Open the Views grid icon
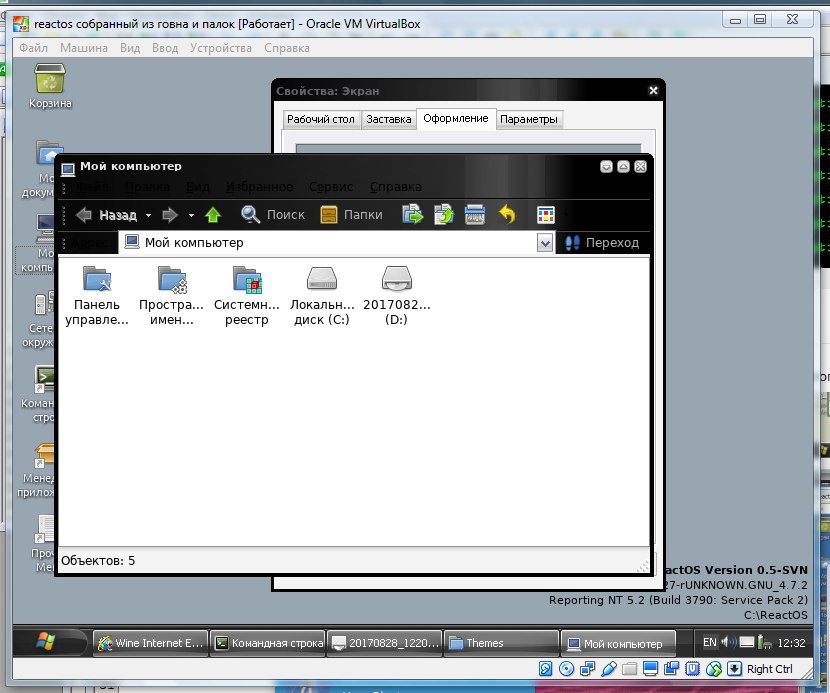 tap(546, 215)
